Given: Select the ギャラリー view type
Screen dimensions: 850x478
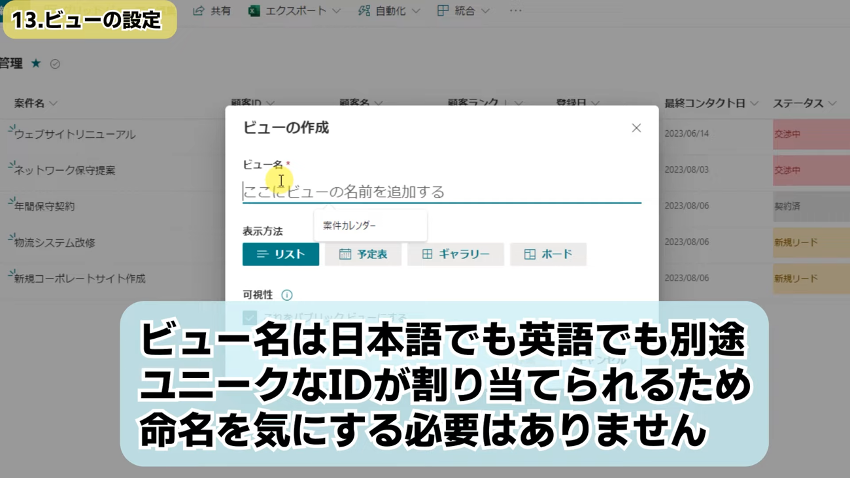Looking at the screenshot, I should pyautogui.click(x=455, y=254).
